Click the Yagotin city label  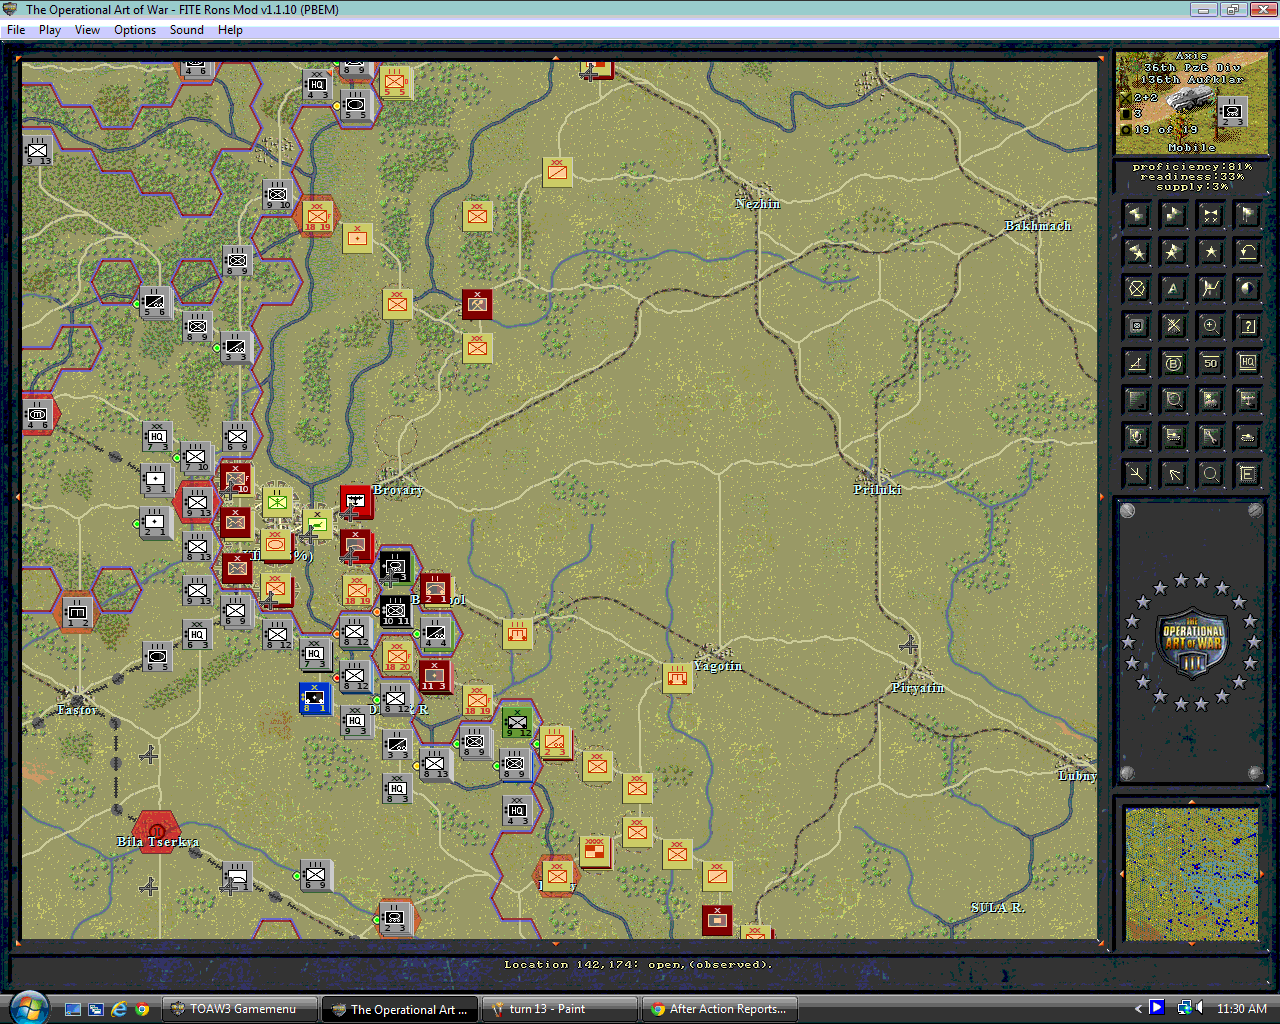(x=718, y=666)
